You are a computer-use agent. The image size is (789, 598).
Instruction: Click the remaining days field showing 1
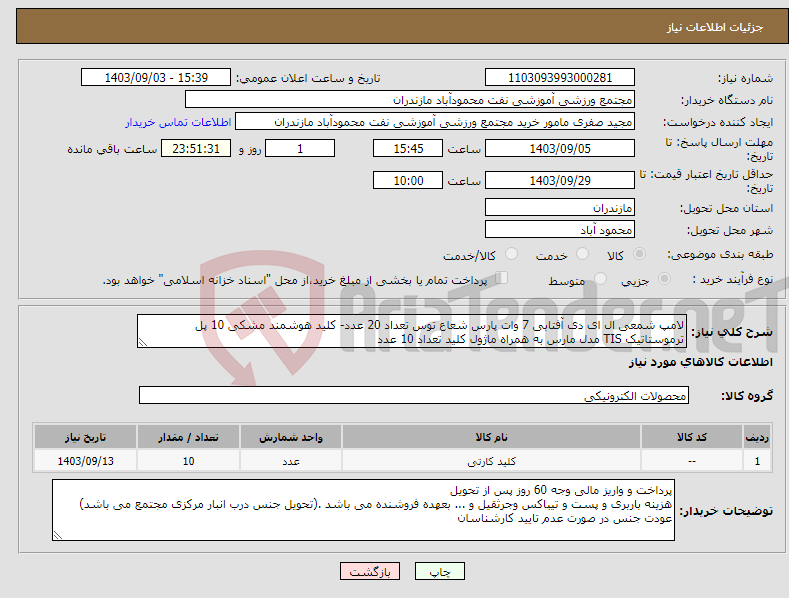[x=300, y=148]
